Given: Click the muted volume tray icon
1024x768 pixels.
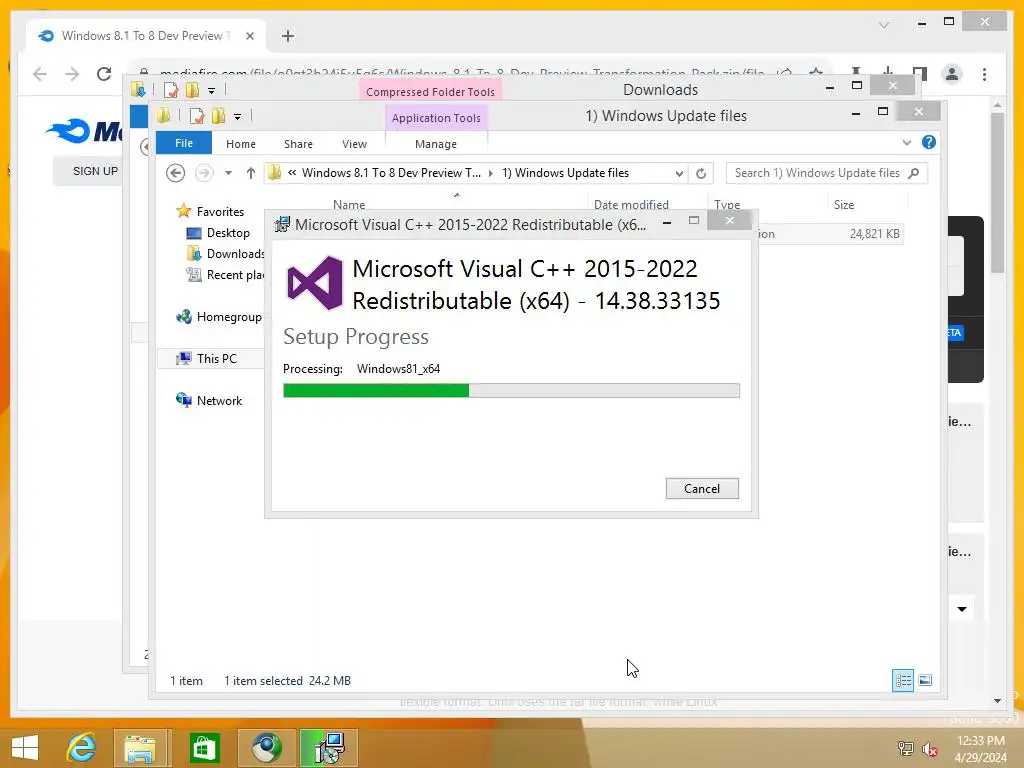Looking at the screenshot, I should point(929,749).
